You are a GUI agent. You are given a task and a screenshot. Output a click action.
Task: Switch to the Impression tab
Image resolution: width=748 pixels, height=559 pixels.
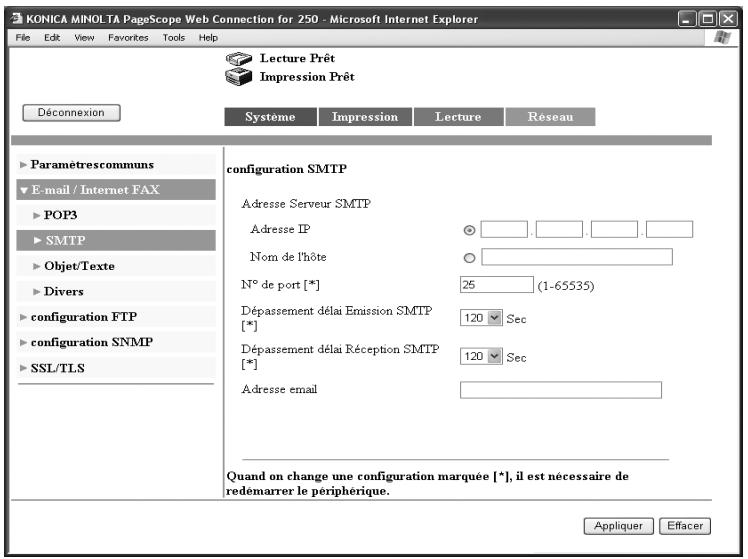365,117
